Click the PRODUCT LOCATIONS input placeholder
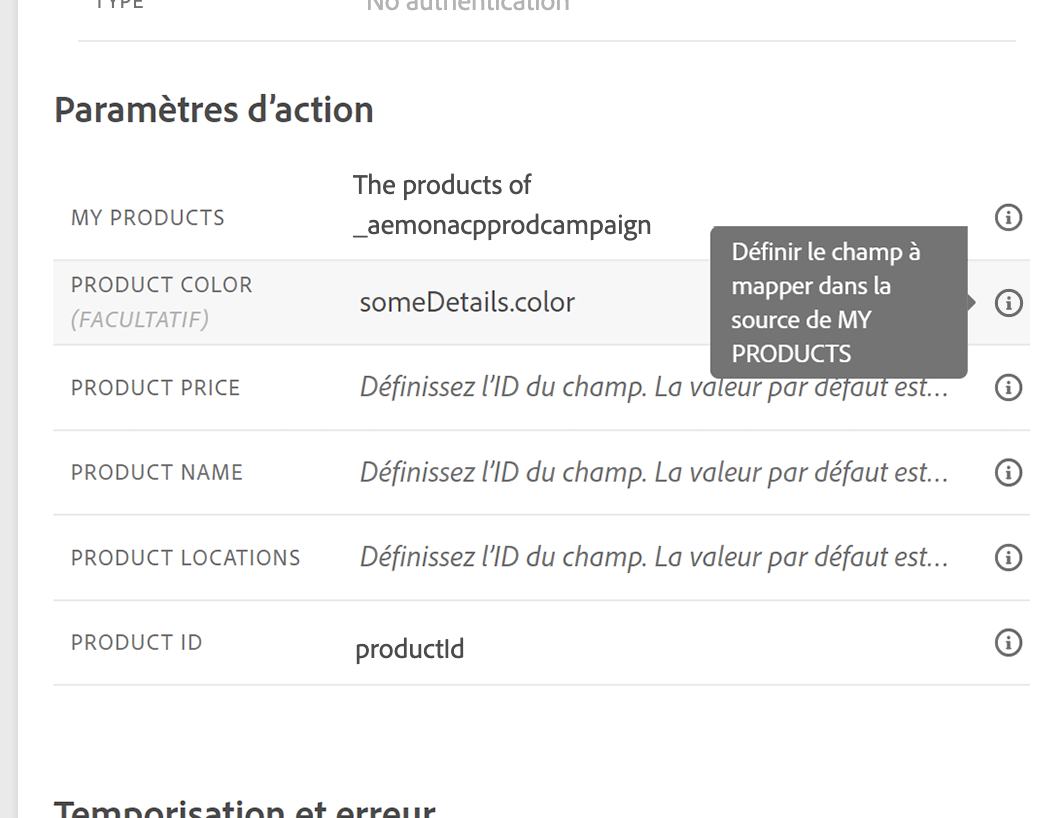 [653, 557]
